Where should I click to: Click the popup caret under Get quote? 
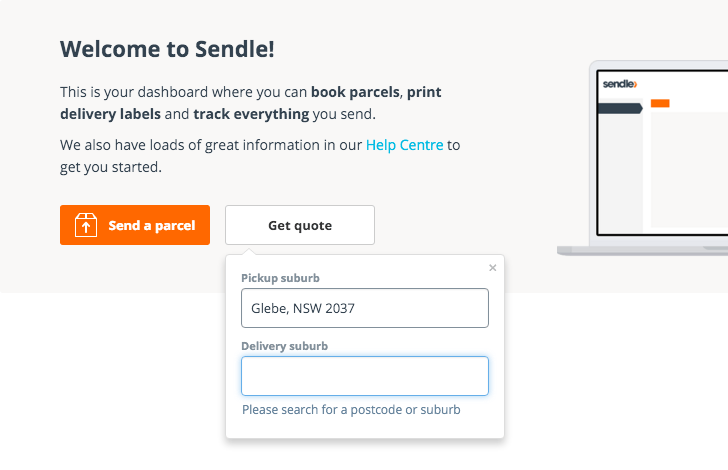tap(249, 251)
